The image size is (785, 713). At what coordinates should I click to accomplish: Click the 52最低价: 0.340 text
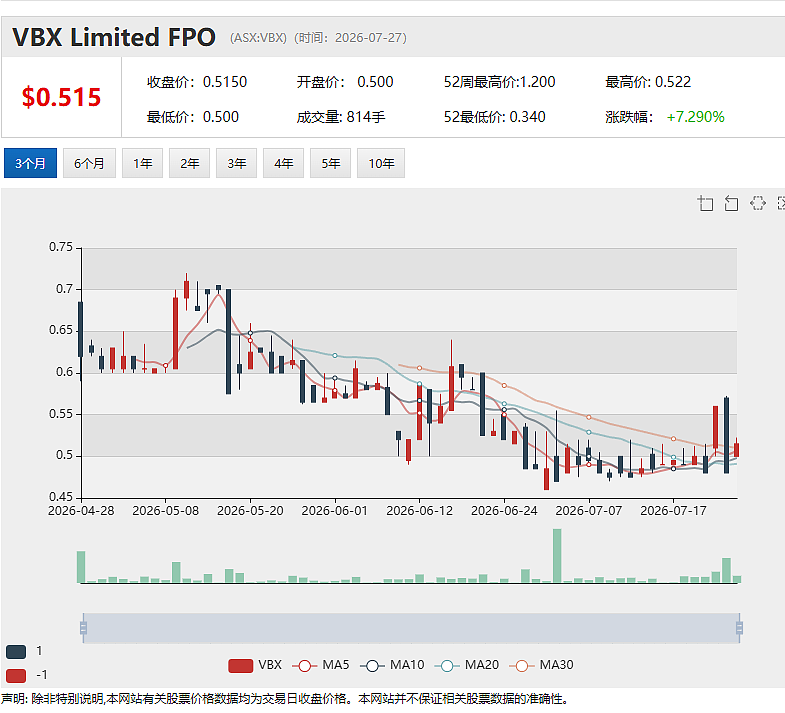coord(495,117)
